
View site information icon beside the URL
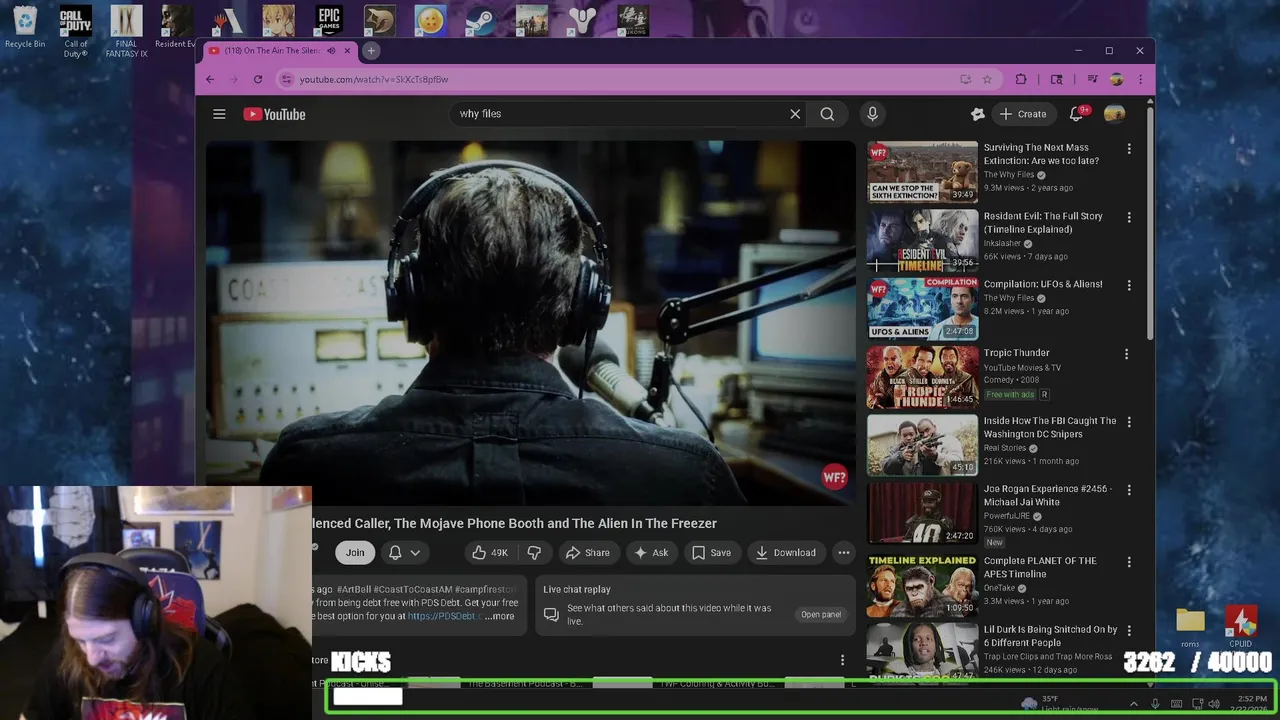click(x=286, y=79)
